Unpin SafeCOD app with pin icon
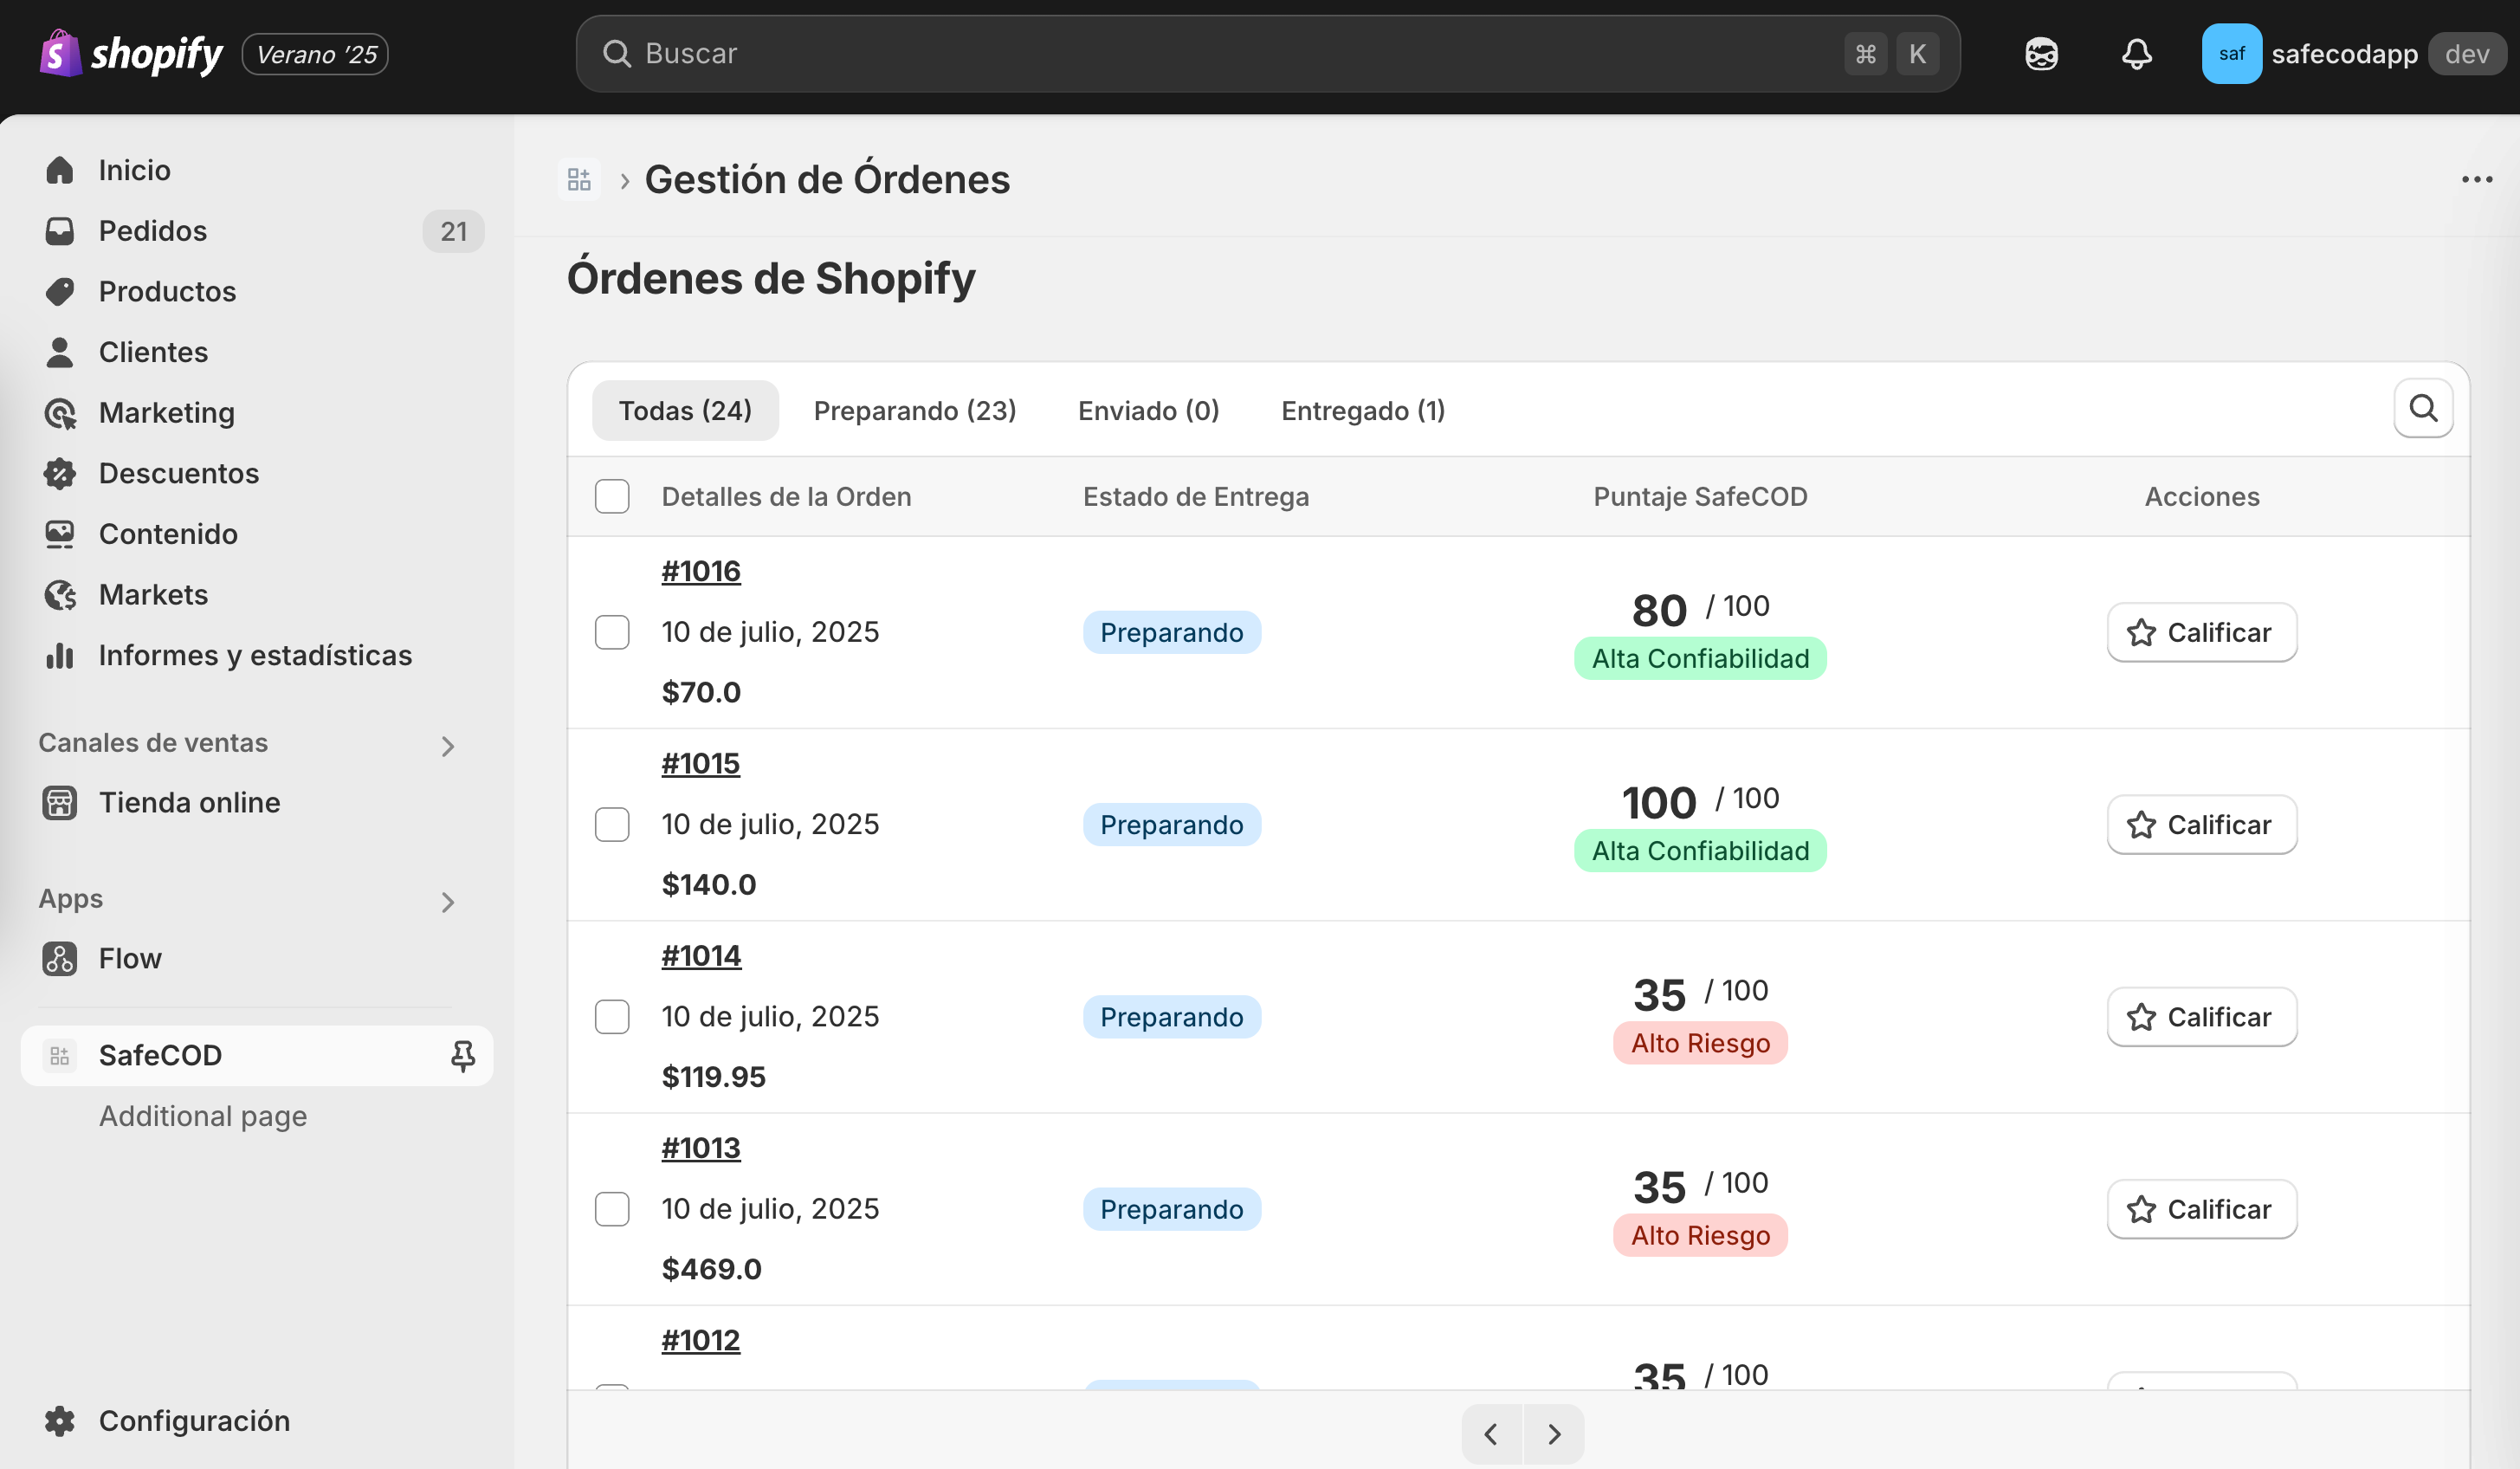The height and width of the screenshot is (1469, 2520). [462, 1056]
